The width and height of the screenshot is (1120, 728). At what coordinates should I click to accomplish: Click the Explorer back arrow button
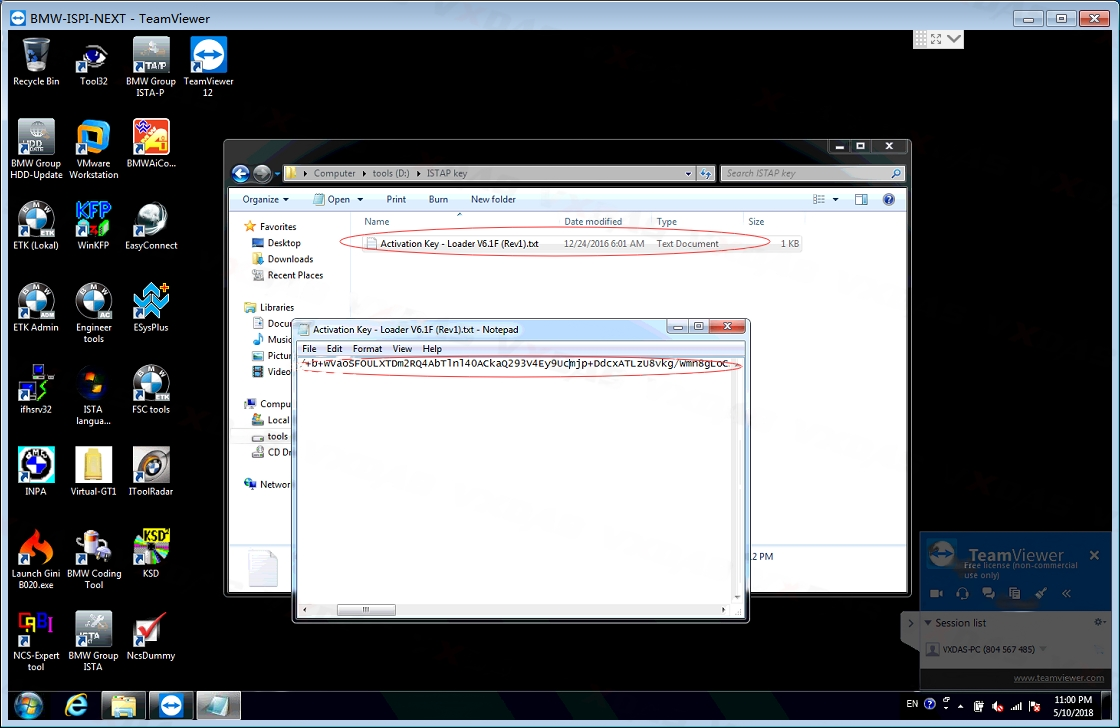point(241,173)
